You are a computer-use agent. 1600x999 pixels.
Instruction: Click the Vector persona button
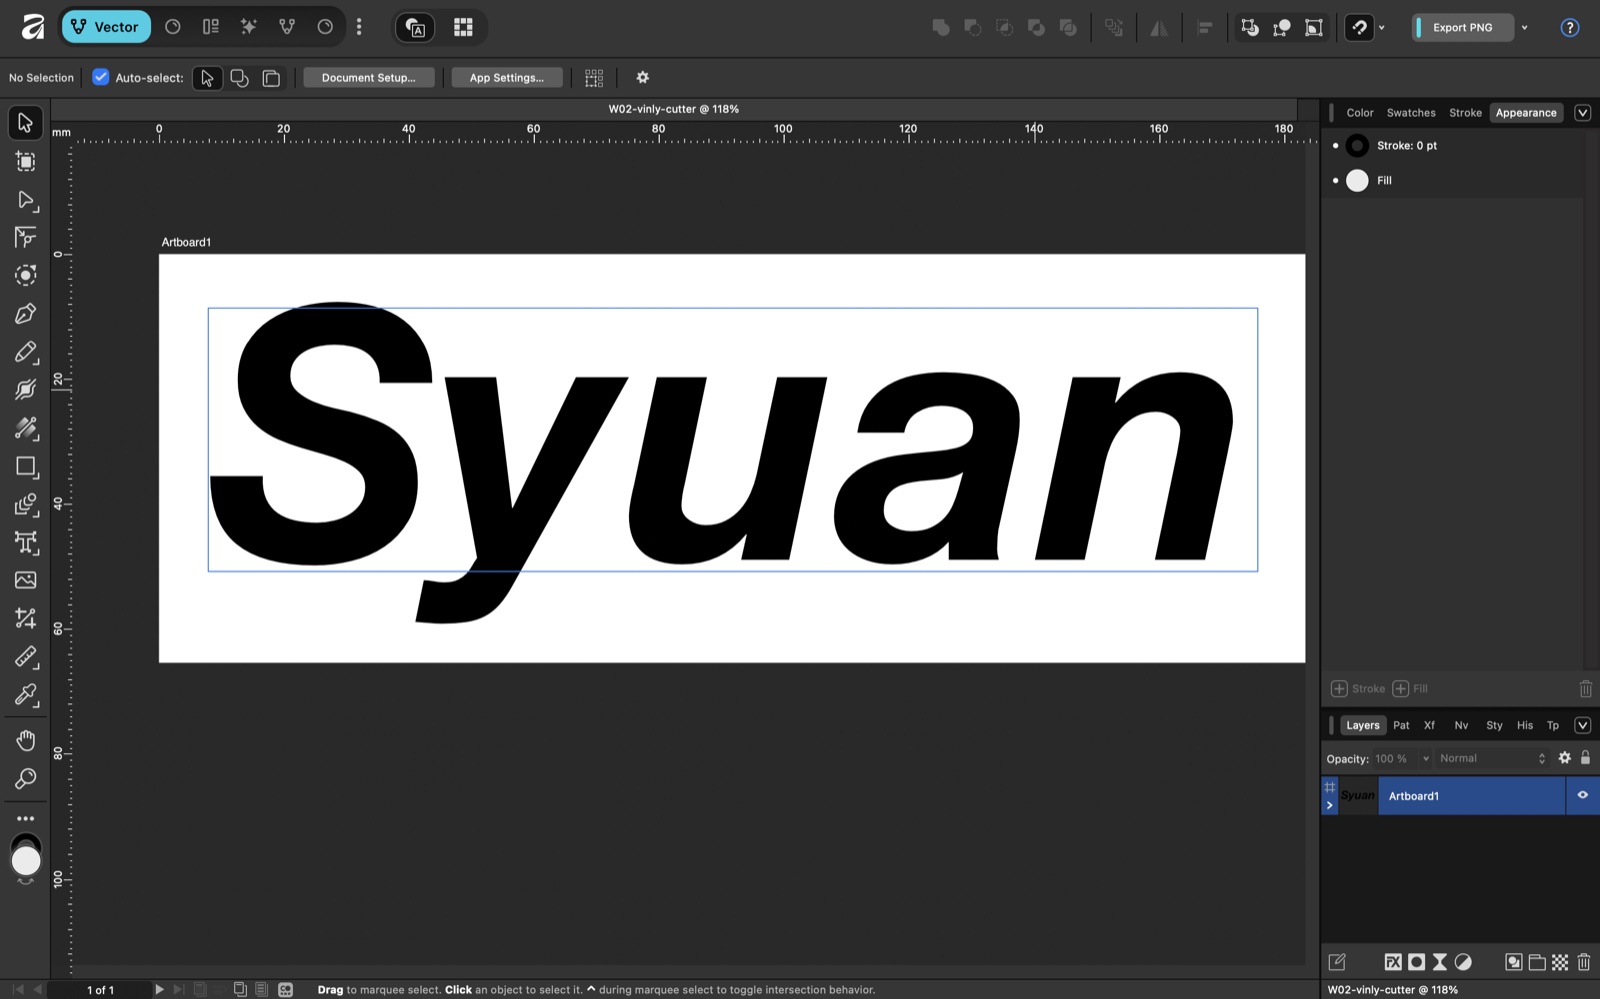tap(106, 27)
